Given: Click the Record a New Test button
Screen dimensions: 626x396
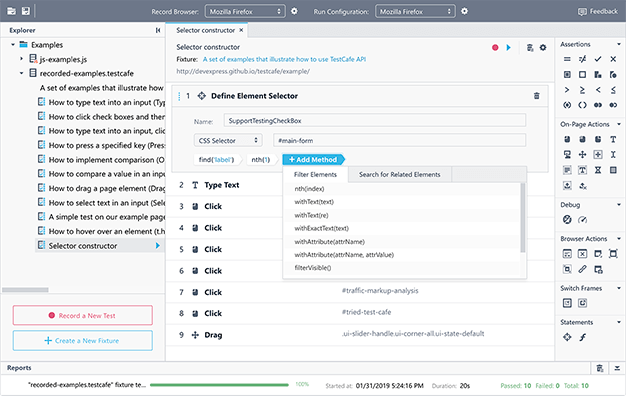Looking at the screenshot, I should 83,315.
